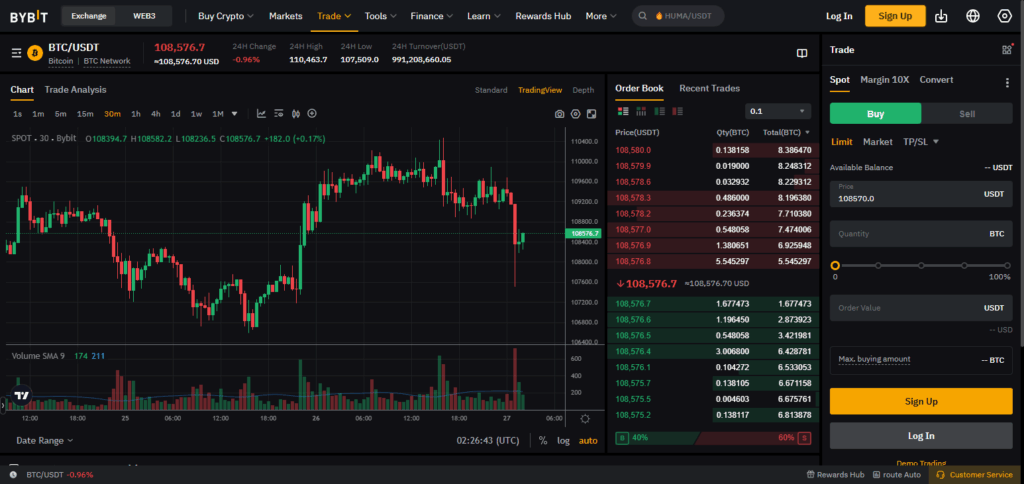Click the chart indicators line icon
Image resolution: width=1024 pixels, height=484 pixels.
point(261,114)
